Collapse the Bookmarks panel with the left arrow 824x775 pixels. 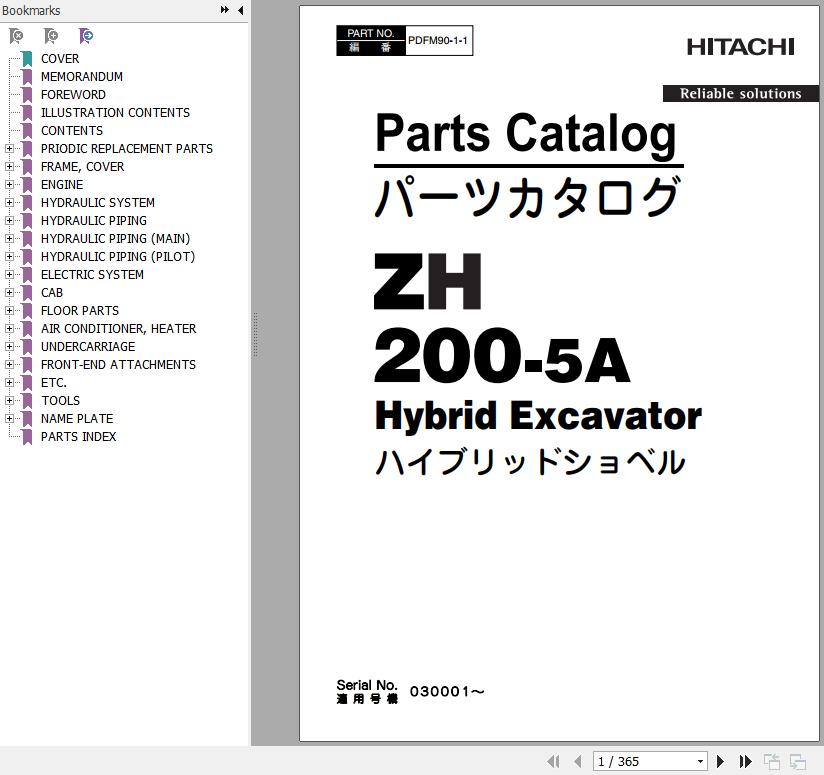tap(240, 10)
